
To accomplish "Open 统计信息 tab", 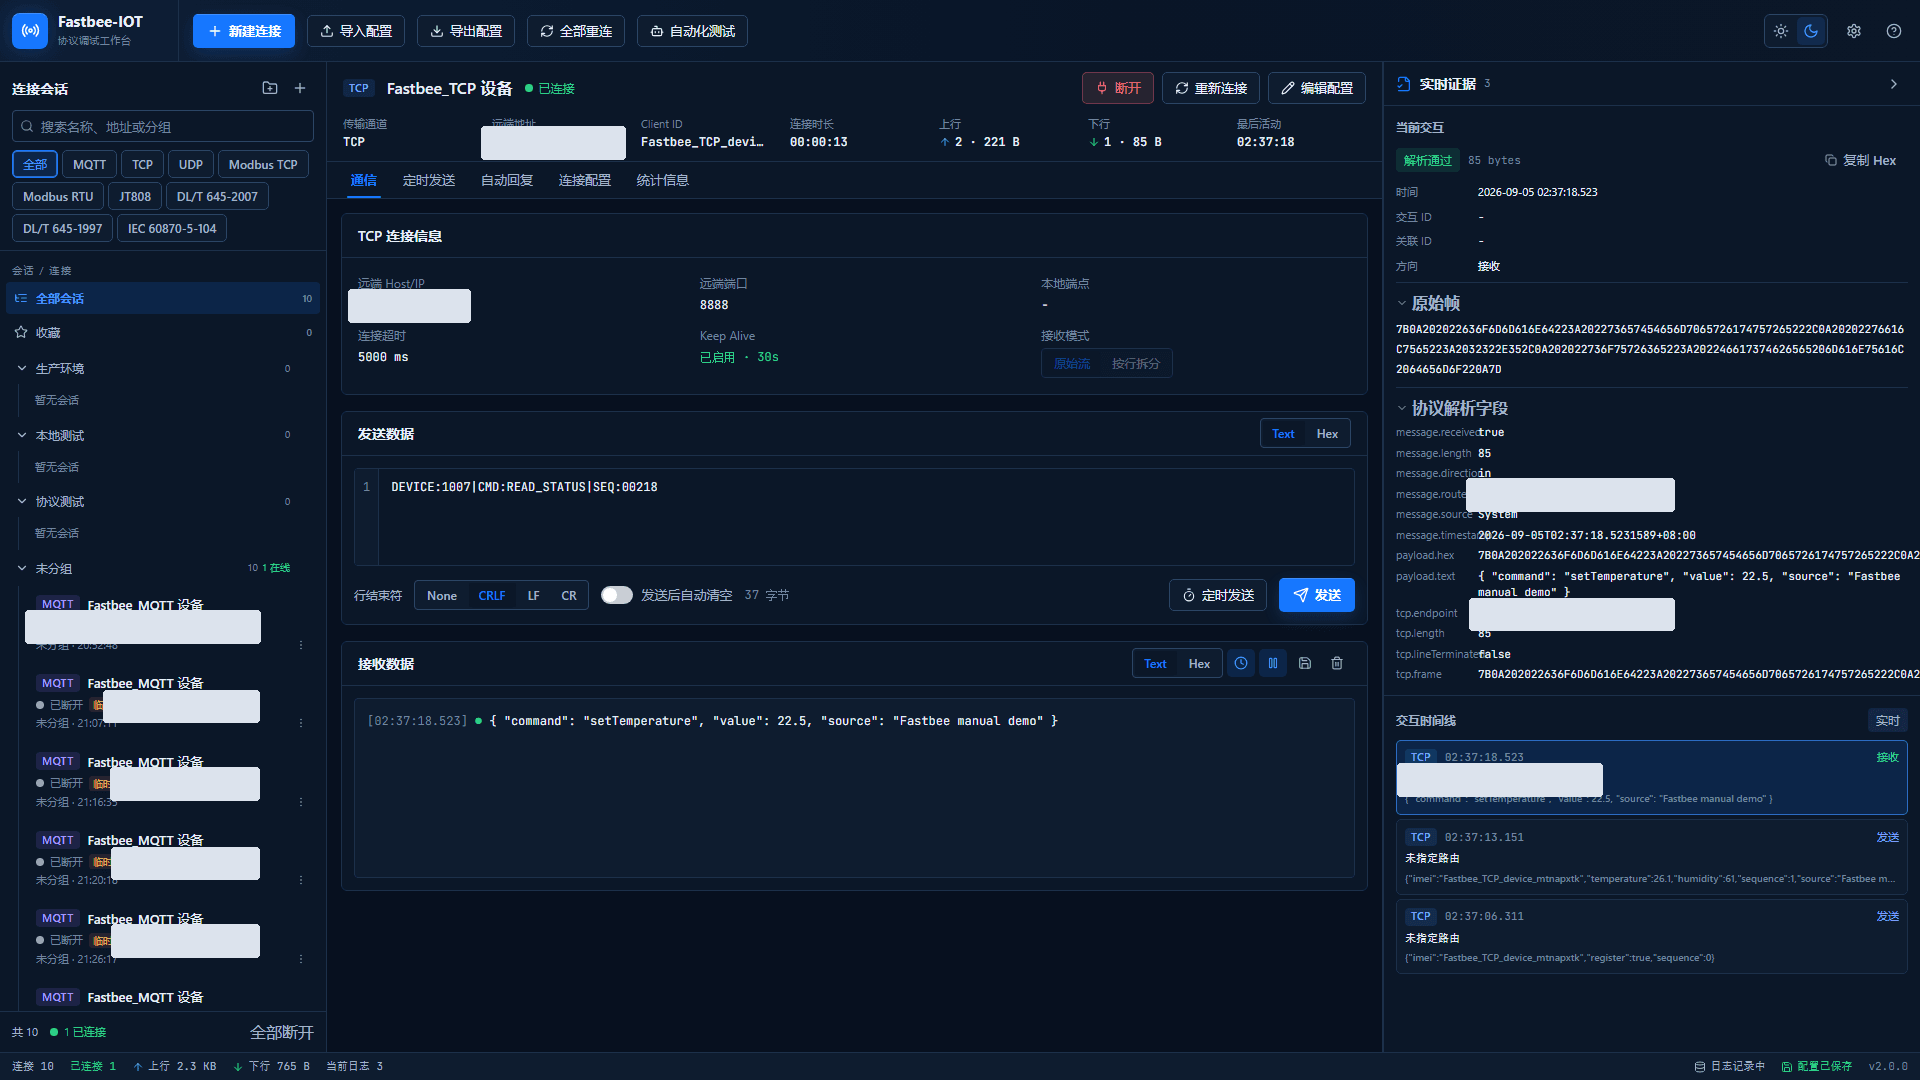I will [663, 180].
